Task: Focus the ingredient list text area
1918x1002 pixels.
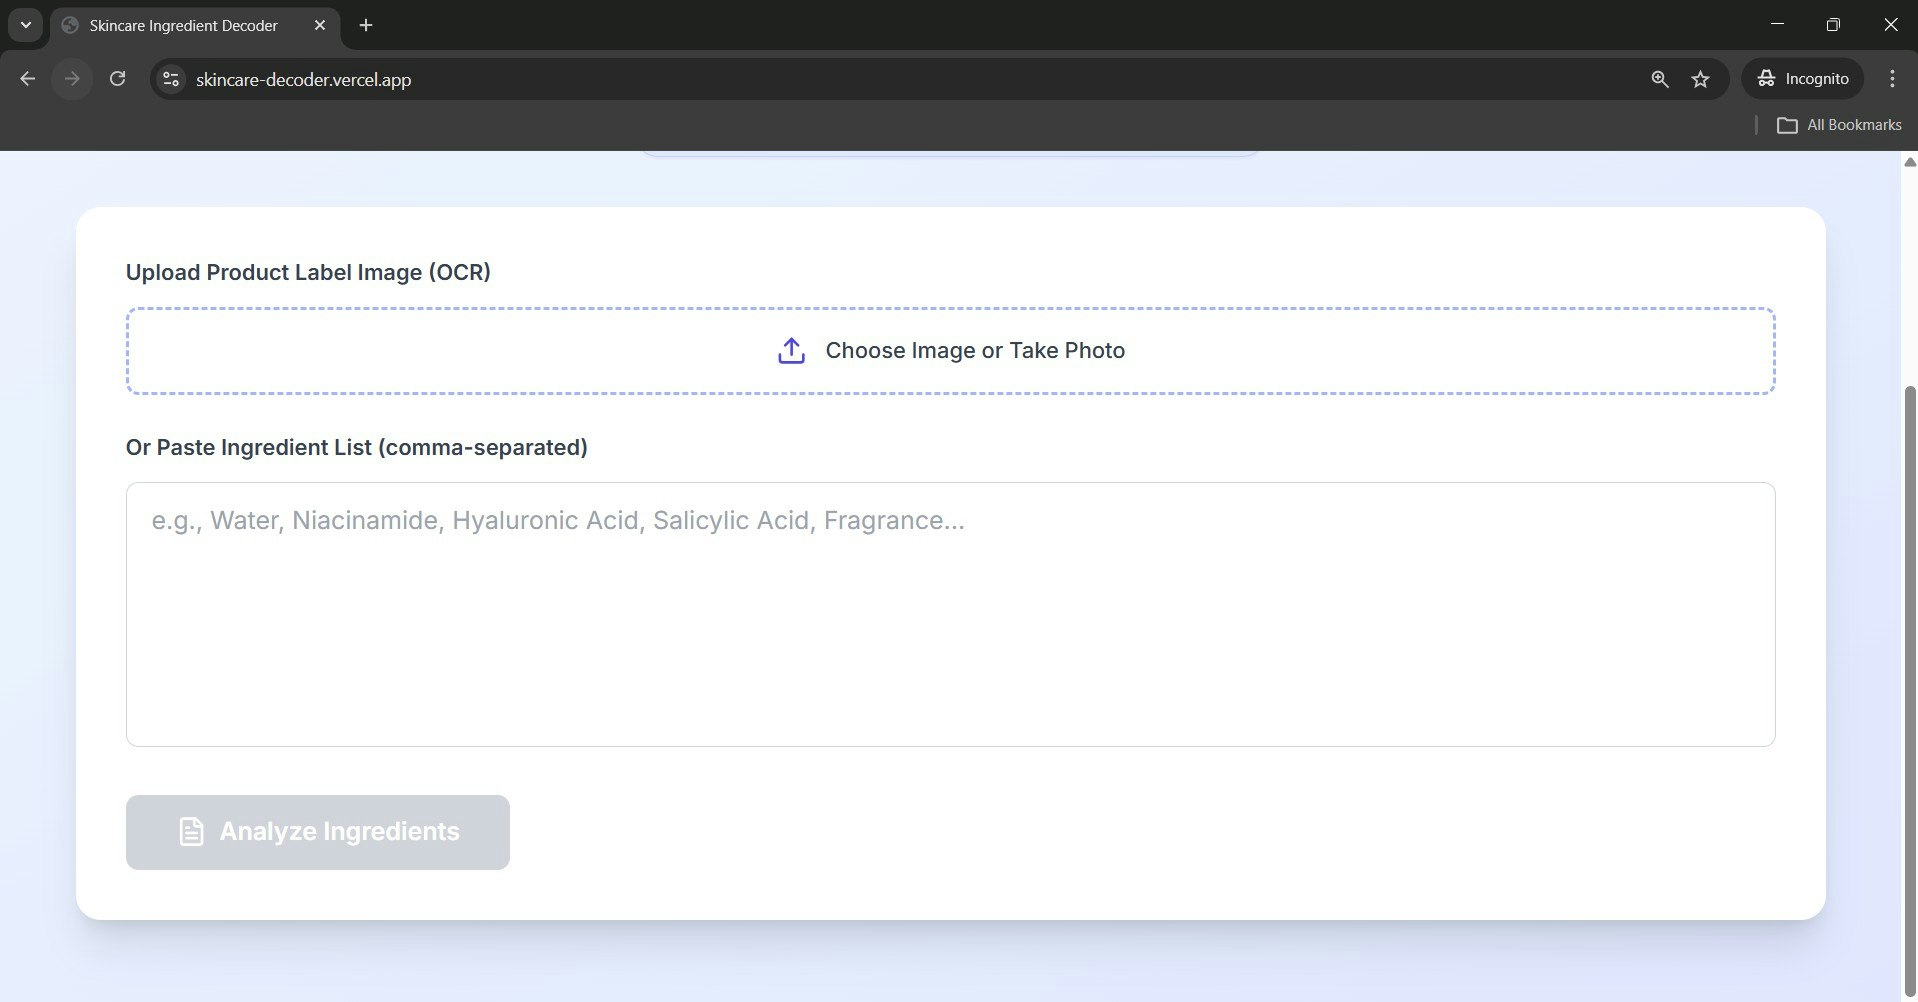Action: [x=950, y=614]
